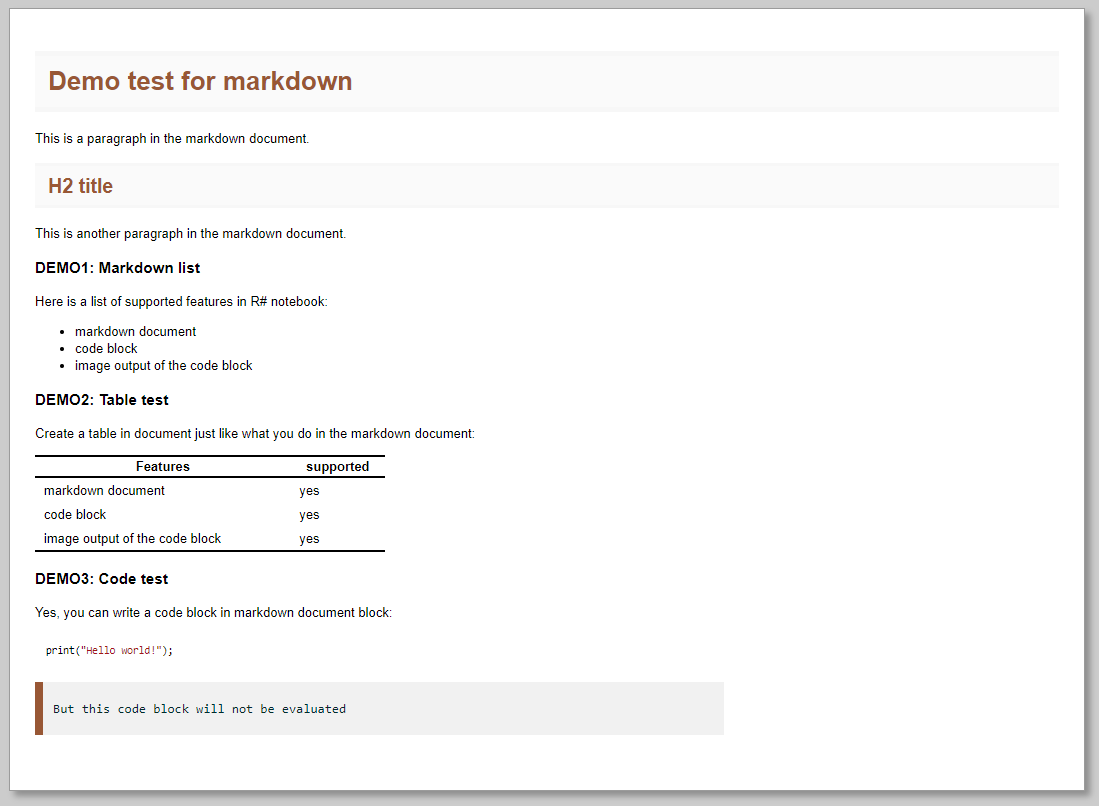Click the sentence mentioning R# notebook features
Viewport: 1099px width, 806px height.
(181, 301)
